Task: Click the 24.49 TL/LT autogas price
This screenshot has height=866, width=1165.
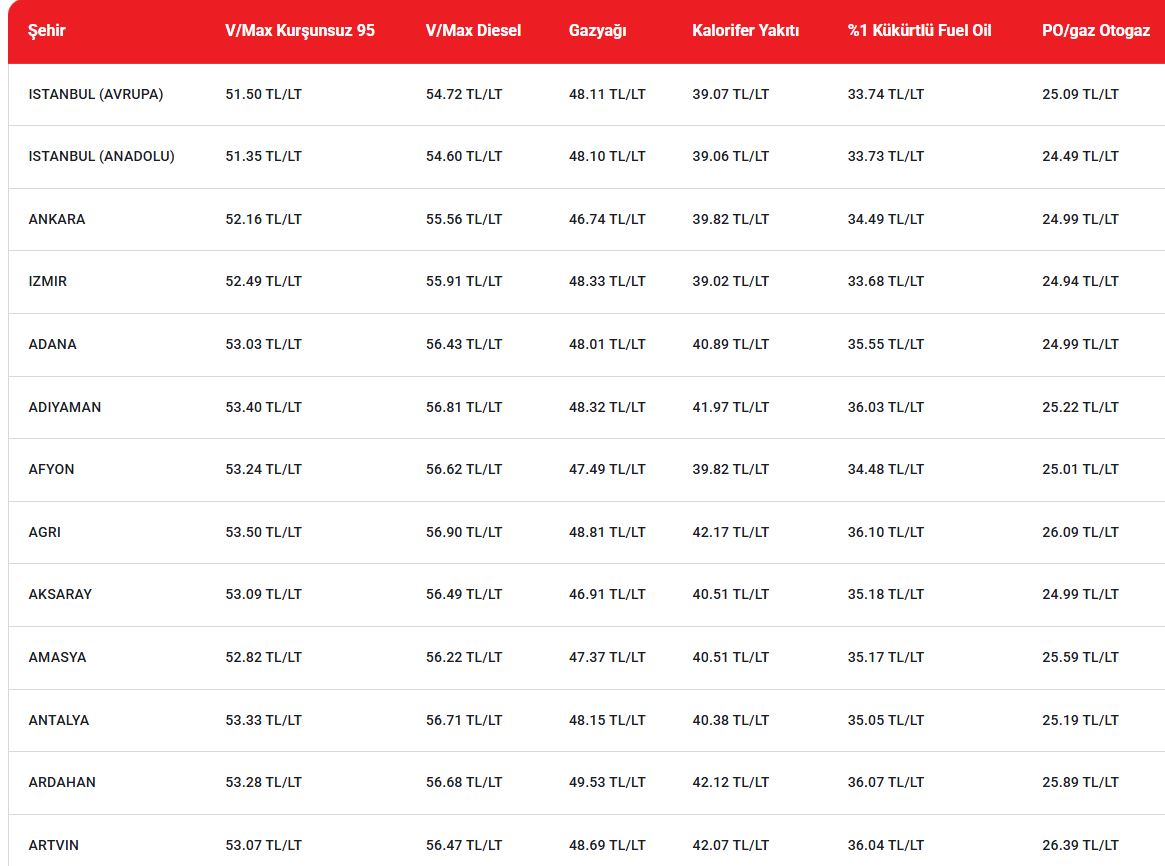Action: 1080,156
